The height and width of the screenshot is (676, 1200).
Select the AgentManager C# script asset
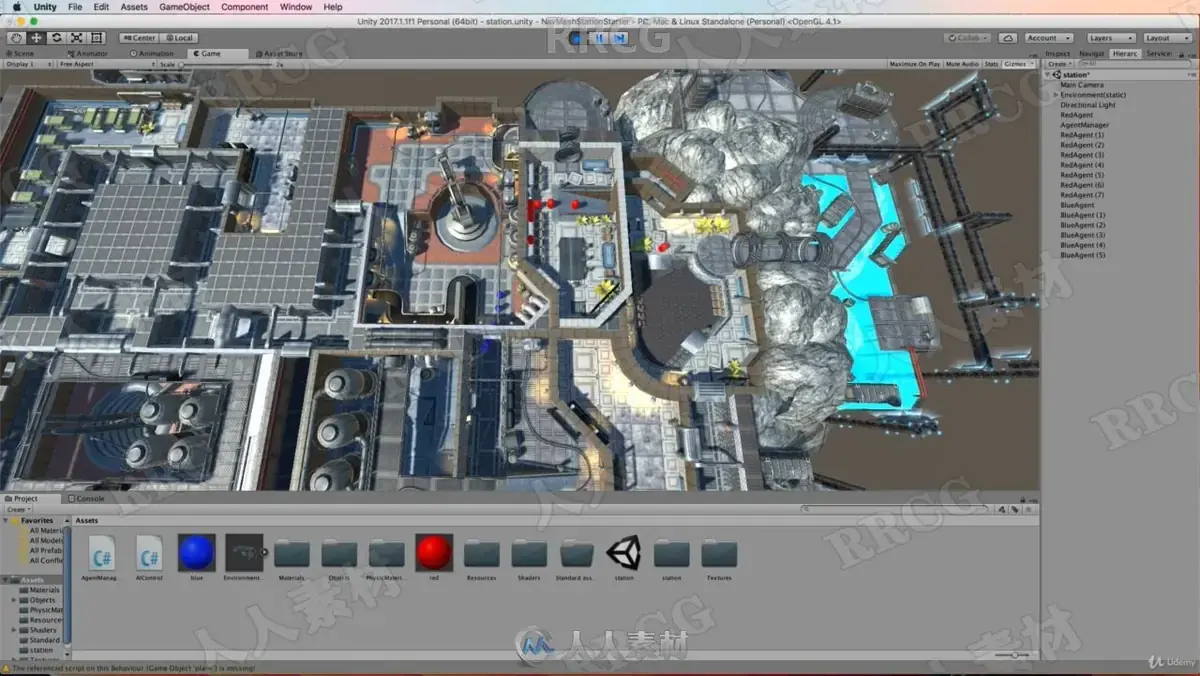[101, 552]
